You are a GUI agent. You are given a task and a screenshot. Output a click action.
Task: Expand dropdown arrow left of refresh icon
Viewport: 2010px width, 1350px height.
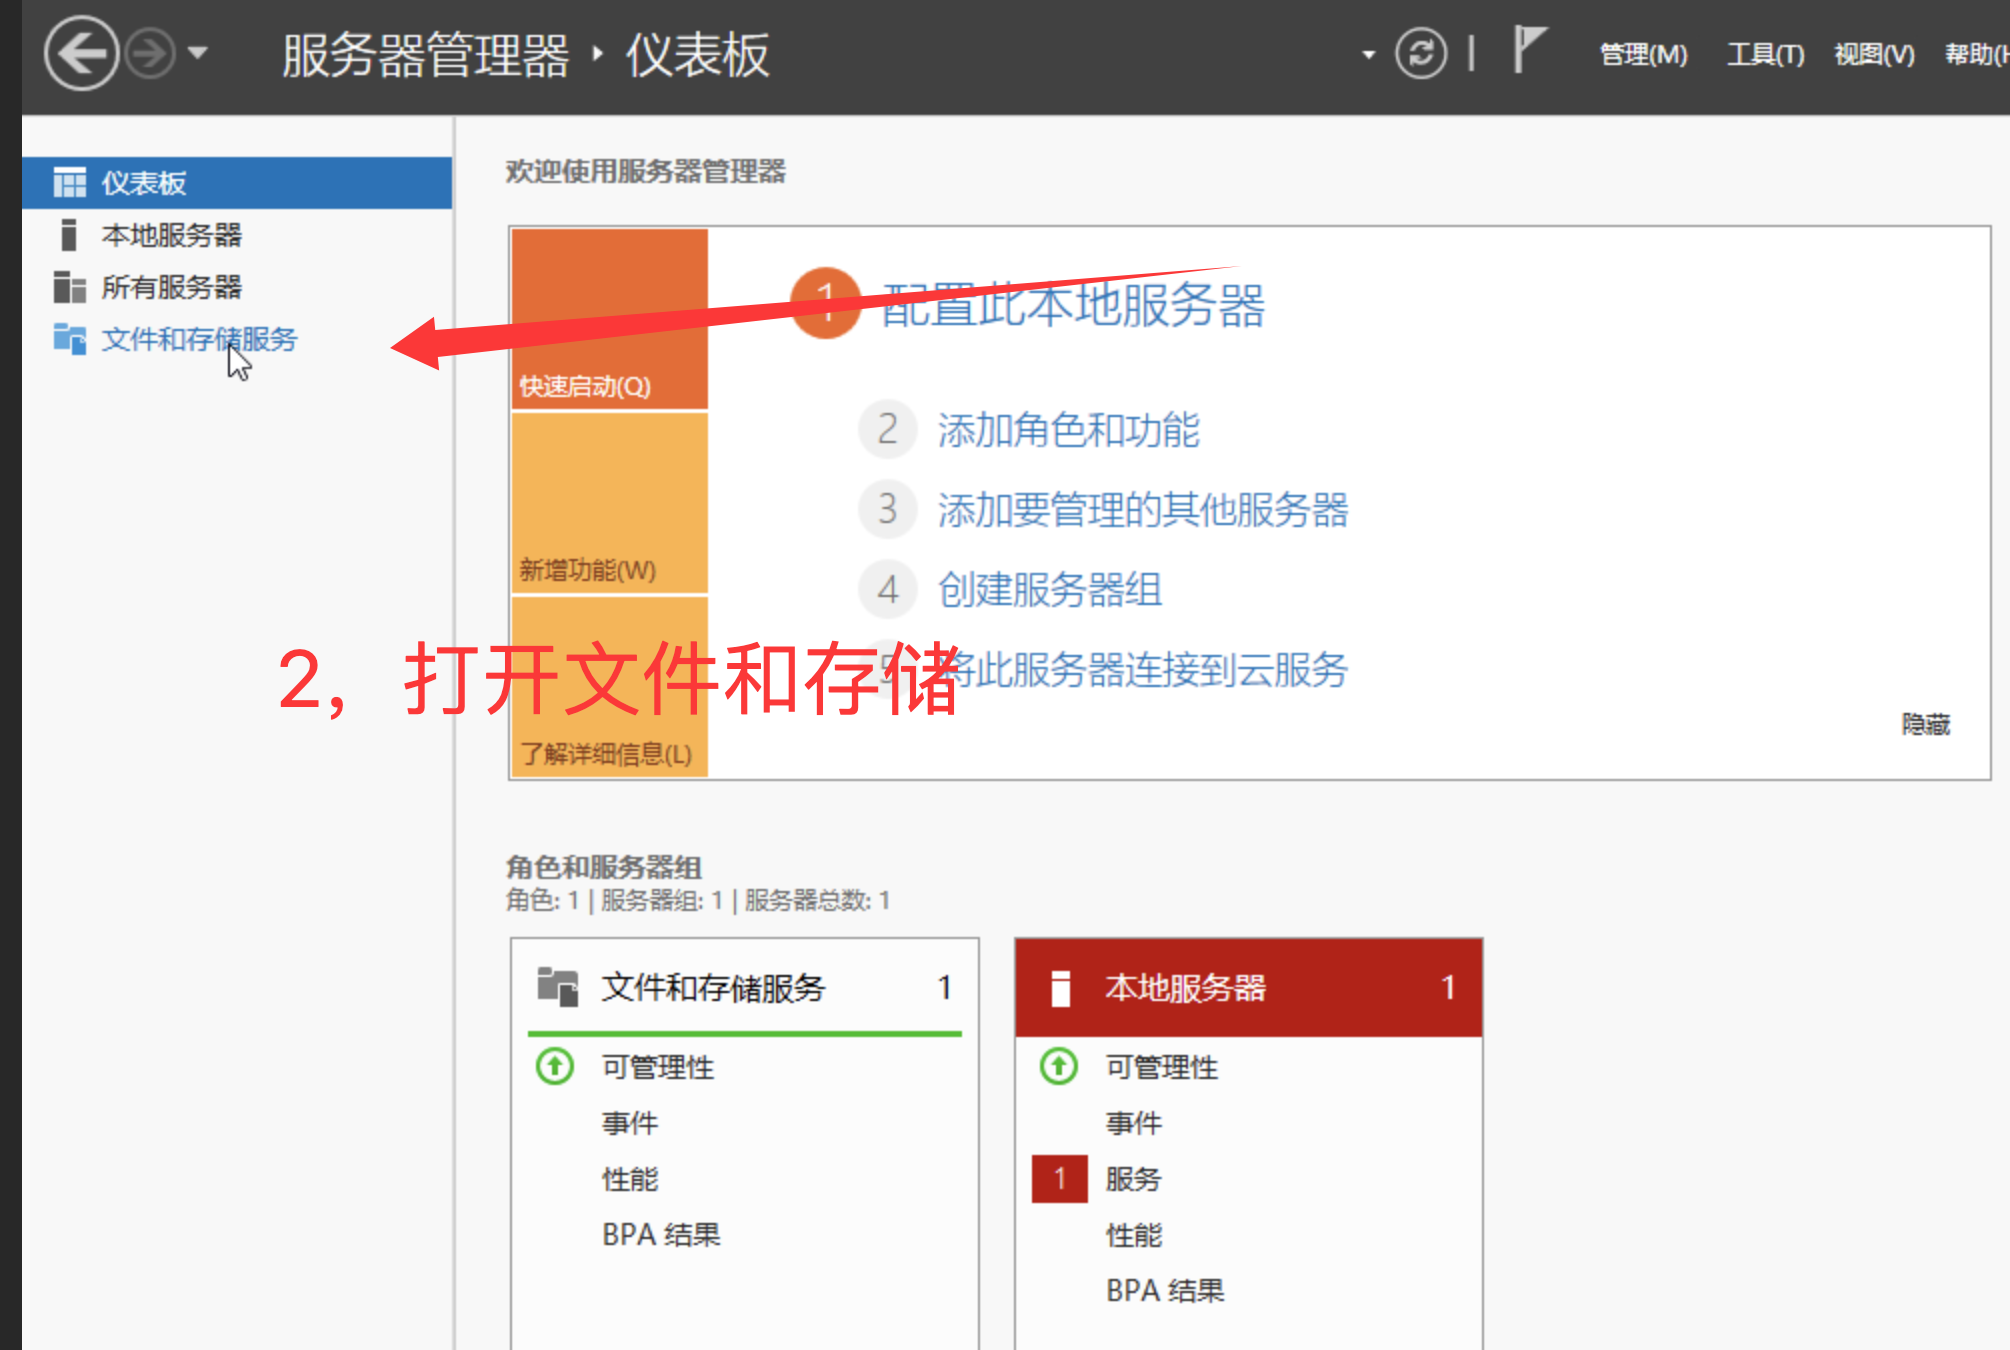[1368, 55]
